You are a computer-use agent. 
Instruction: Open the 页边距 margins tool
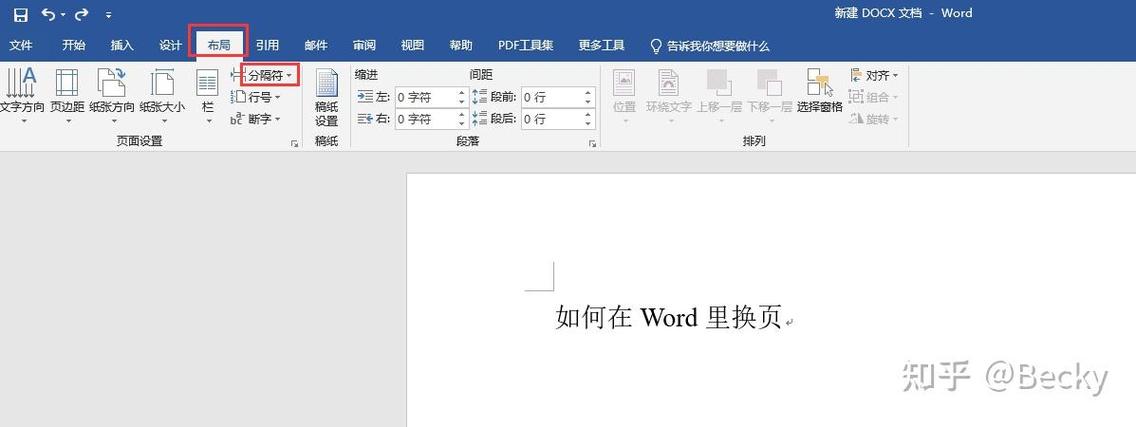(67, 96)
